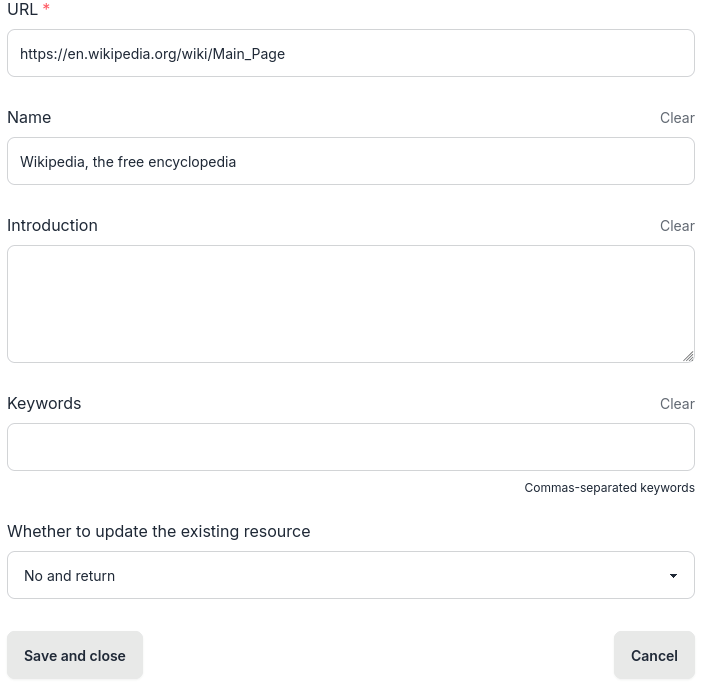Focus the empty Keywords input box

pyautogui.click(x=350, y=447)
